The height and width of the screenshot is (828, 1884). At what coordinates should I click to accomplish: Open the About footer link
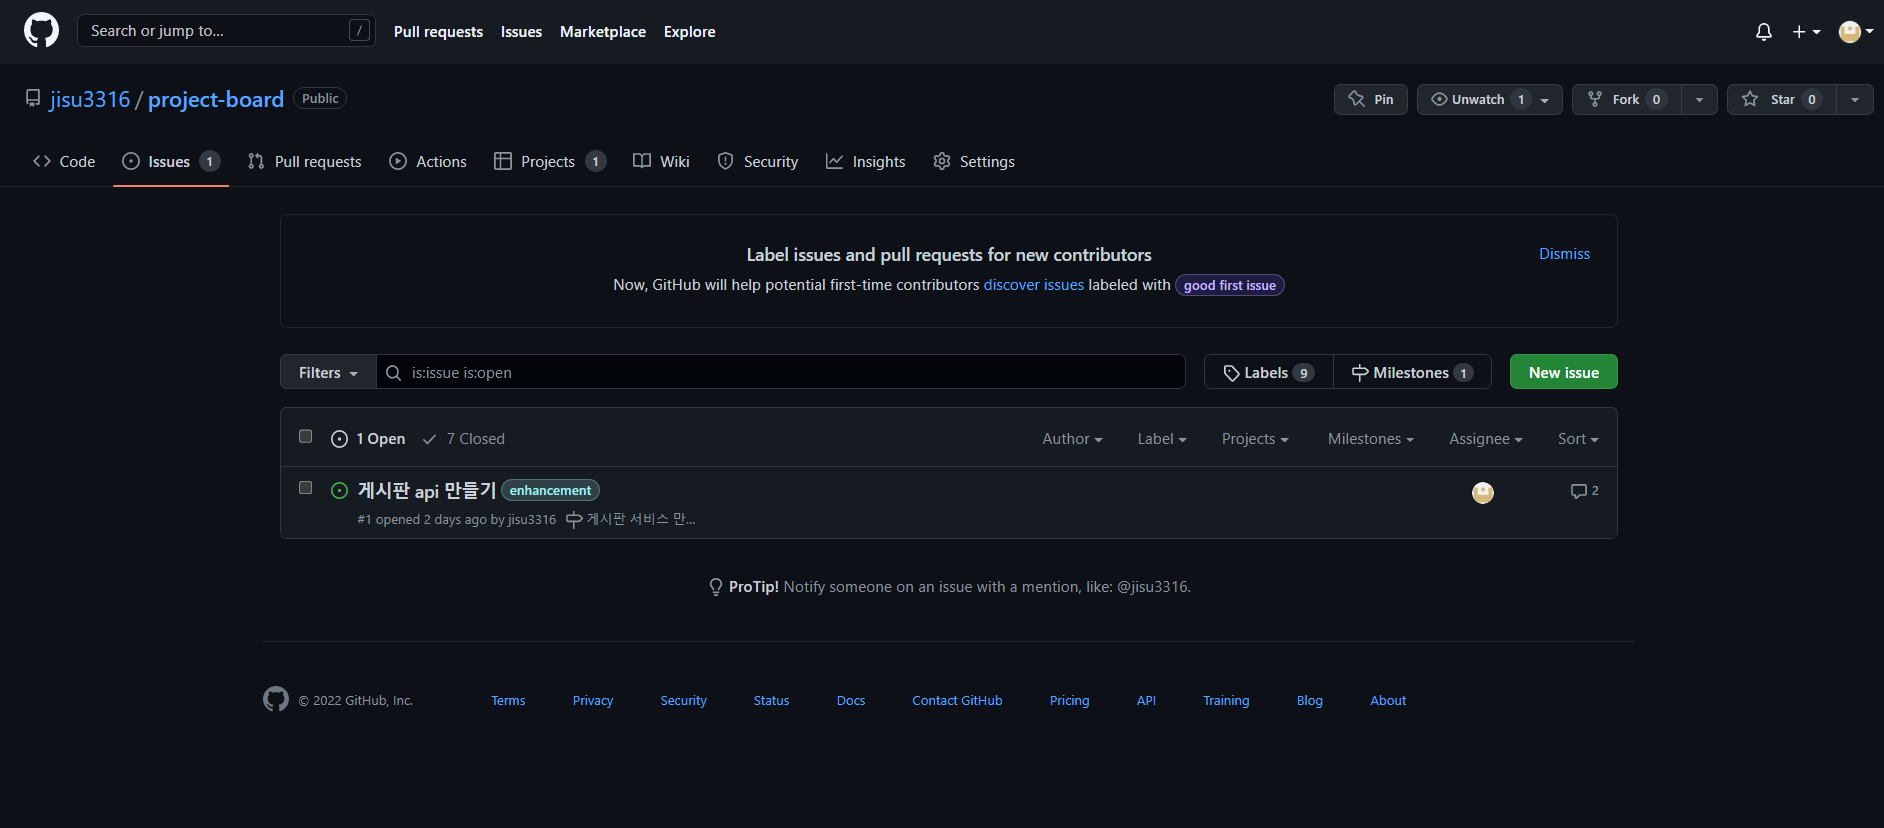pyautogui.click(x=1388, y=700)
